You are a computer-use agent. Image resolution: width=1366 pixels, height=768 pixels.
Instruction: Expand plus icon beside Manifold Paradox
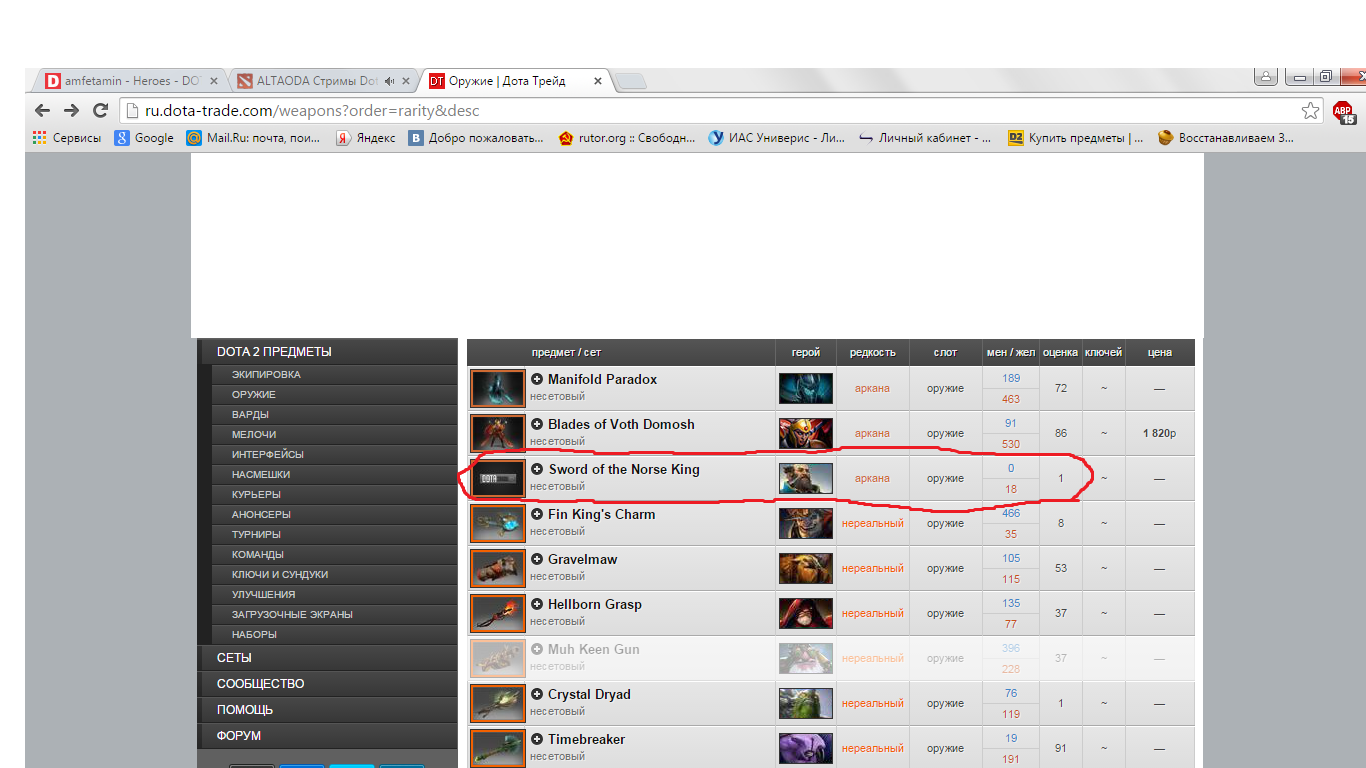click(537, 379)
